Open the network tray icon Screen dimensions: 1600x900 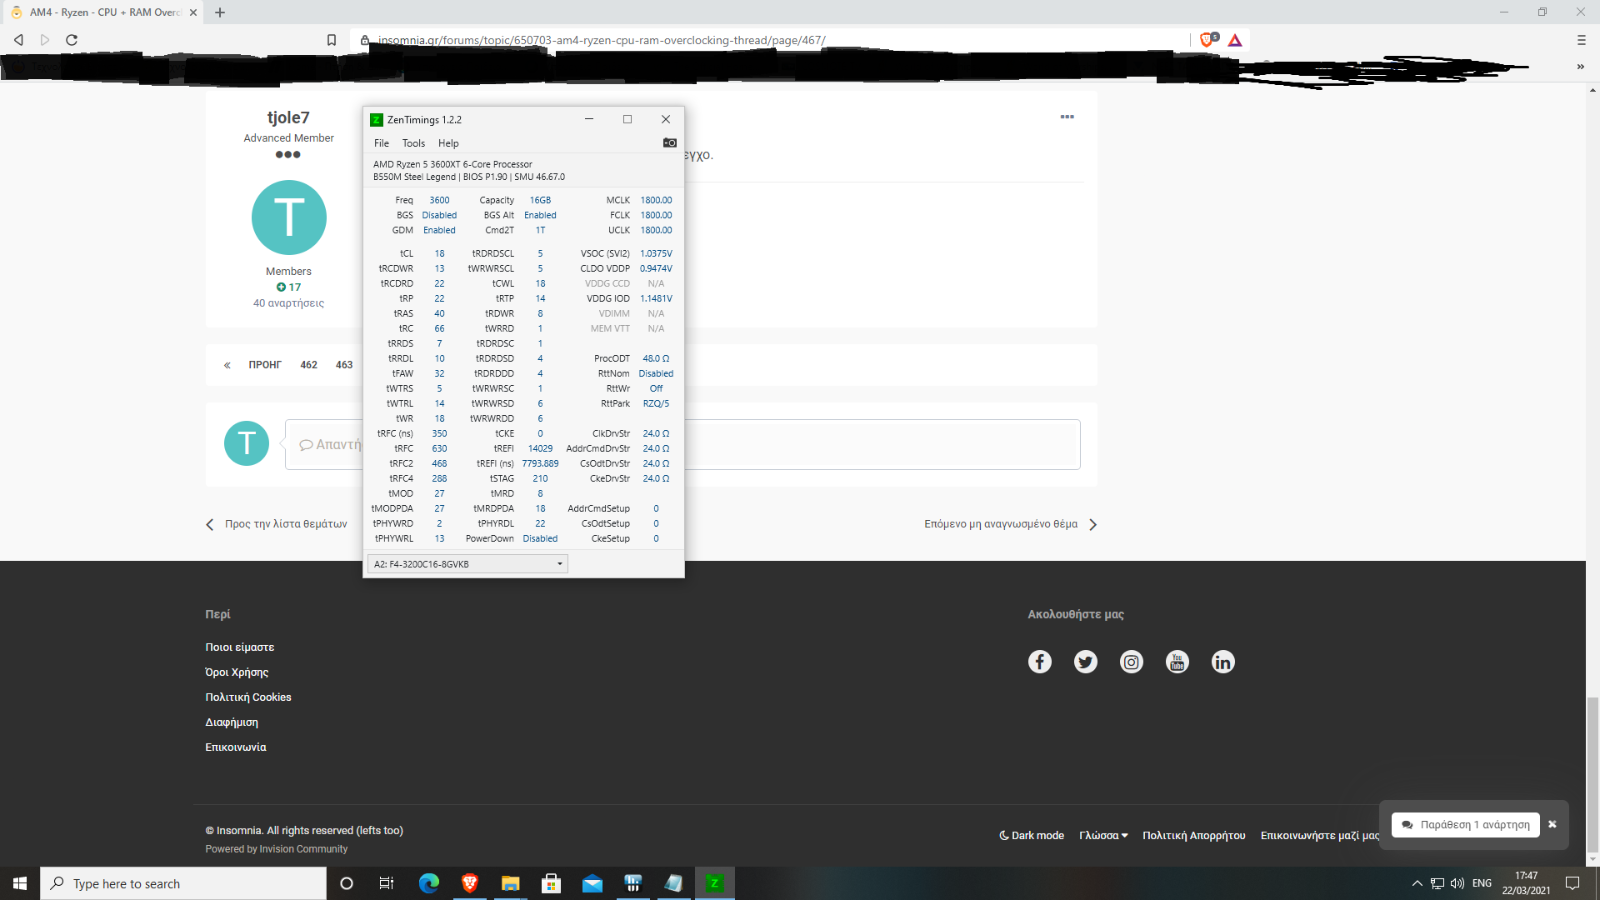tap(1437, 883)
